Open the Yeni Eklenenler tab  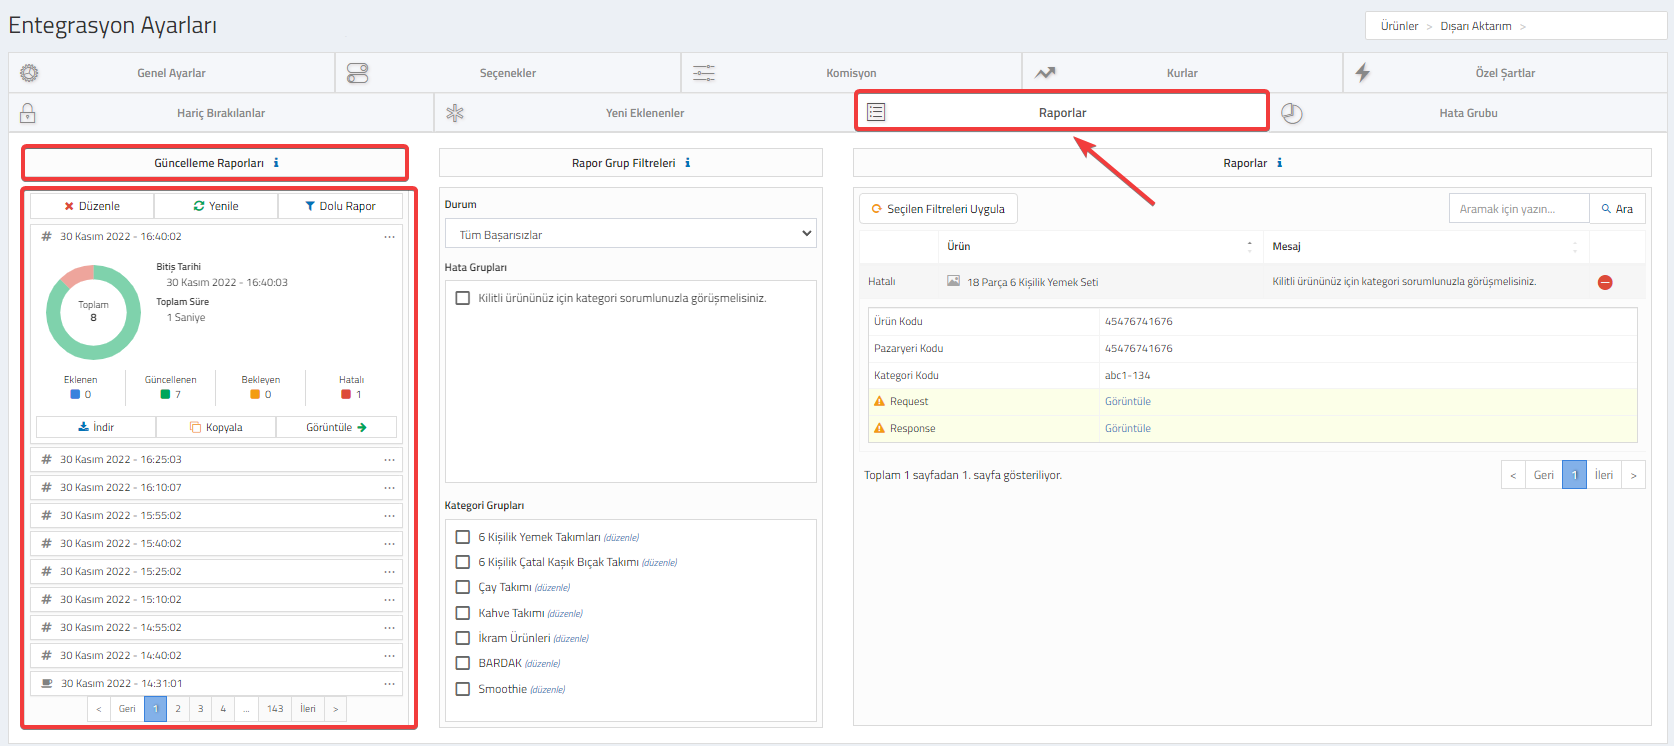click(645, 113)
